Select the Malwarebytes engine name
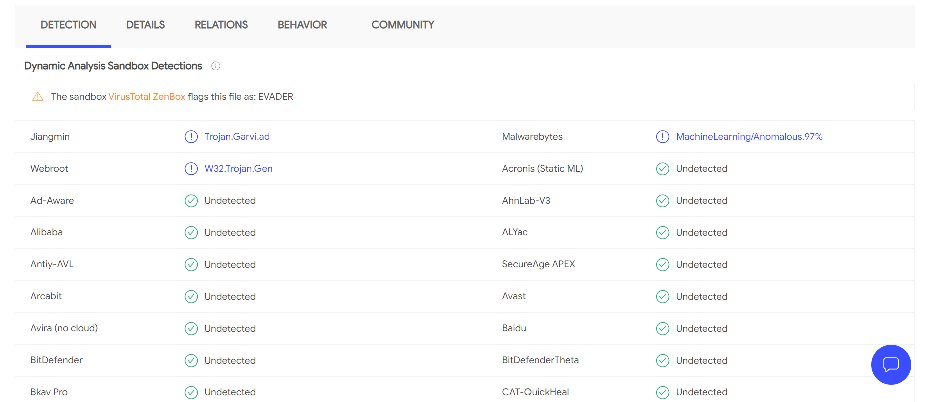 [x=532, y=136]
